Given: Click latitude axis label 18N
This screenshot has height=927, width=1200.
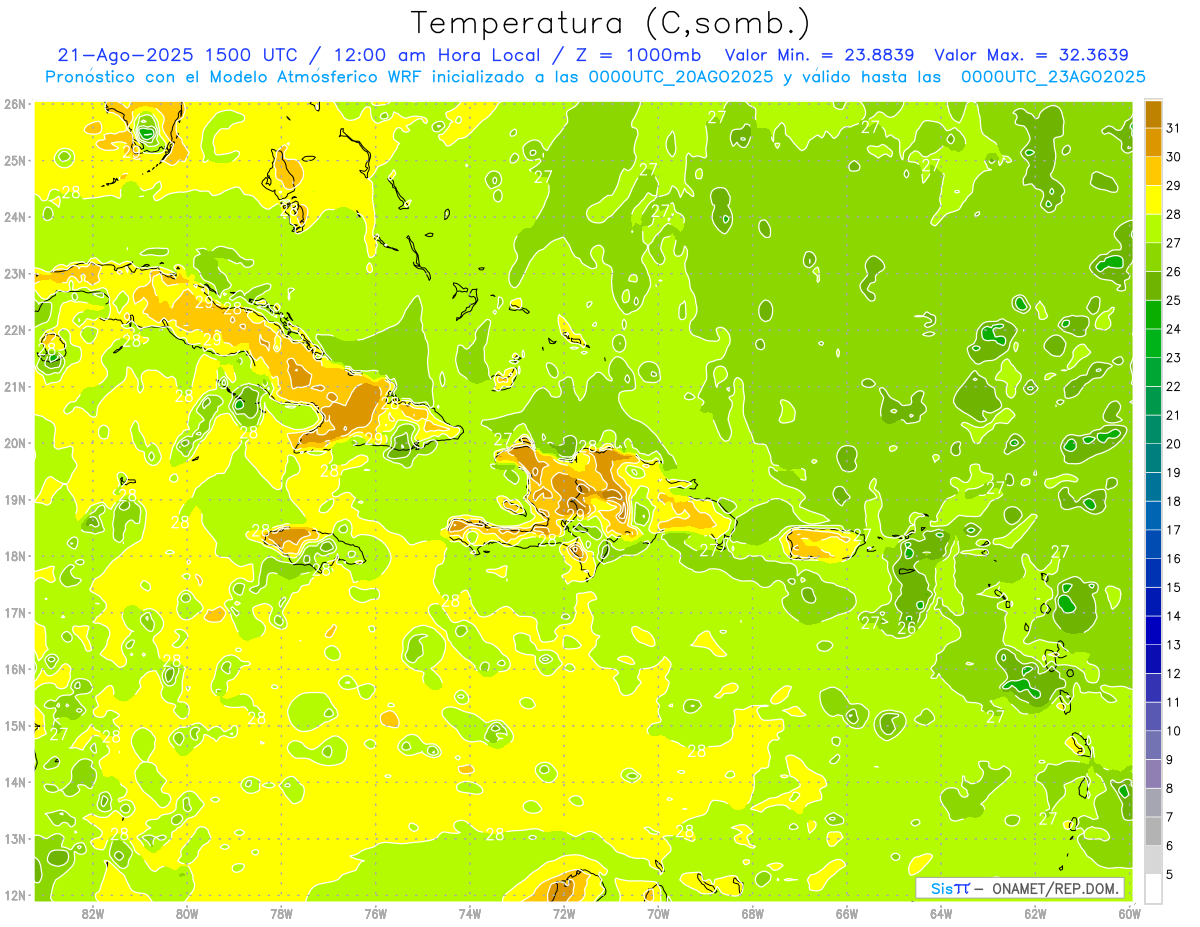Looking at the screenshot, I should coord(14,556).
